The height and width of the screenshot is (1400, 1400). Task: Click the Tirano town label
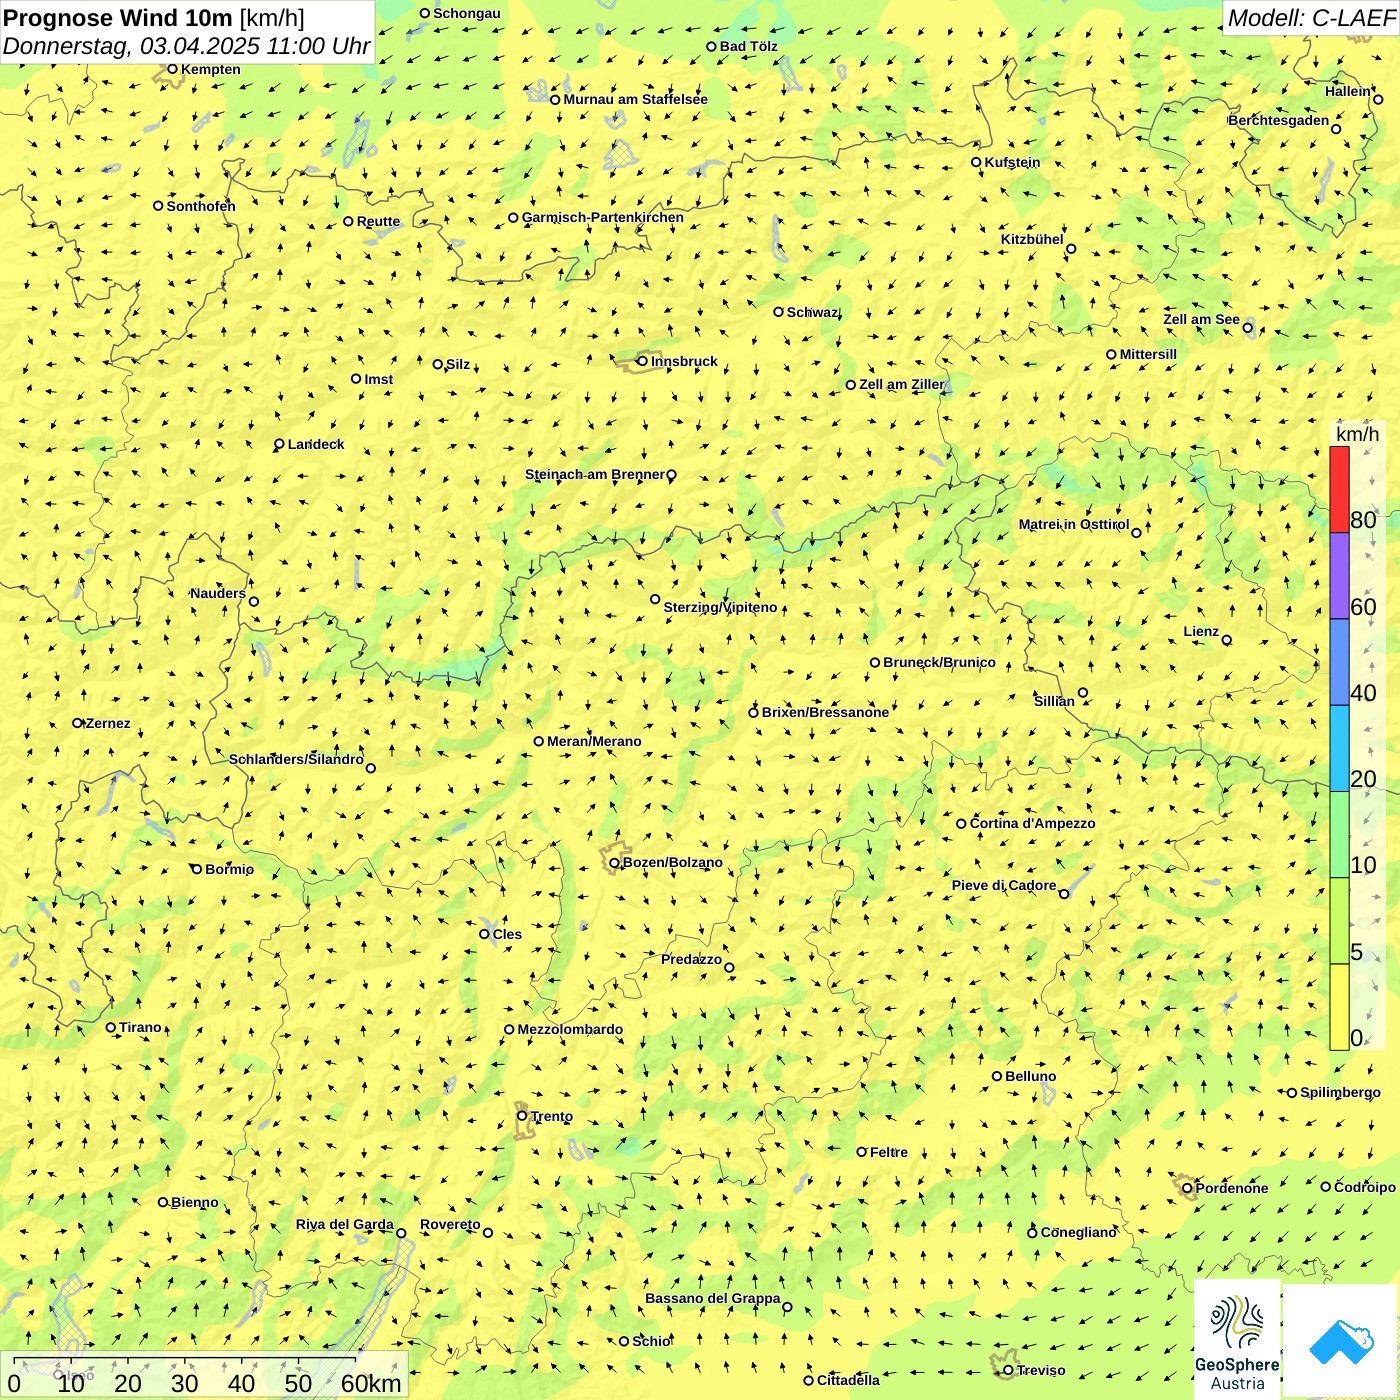pyautogui.click(x=140, y=1027)
